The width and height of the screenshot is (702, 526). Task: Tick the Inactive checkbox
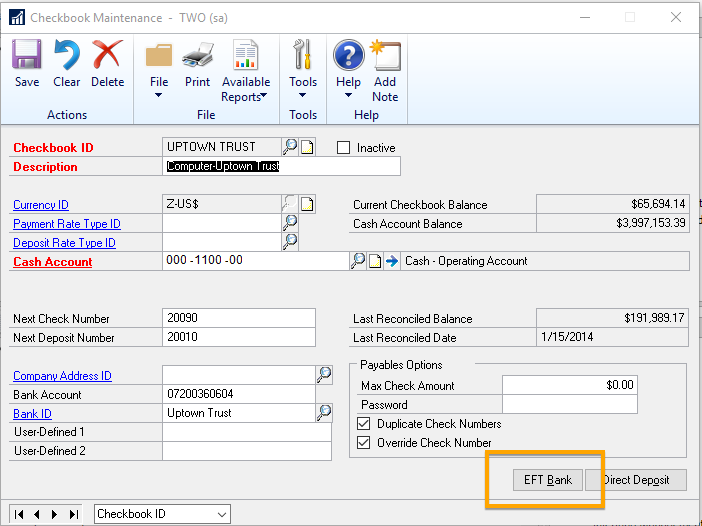(x=343, y=148)
